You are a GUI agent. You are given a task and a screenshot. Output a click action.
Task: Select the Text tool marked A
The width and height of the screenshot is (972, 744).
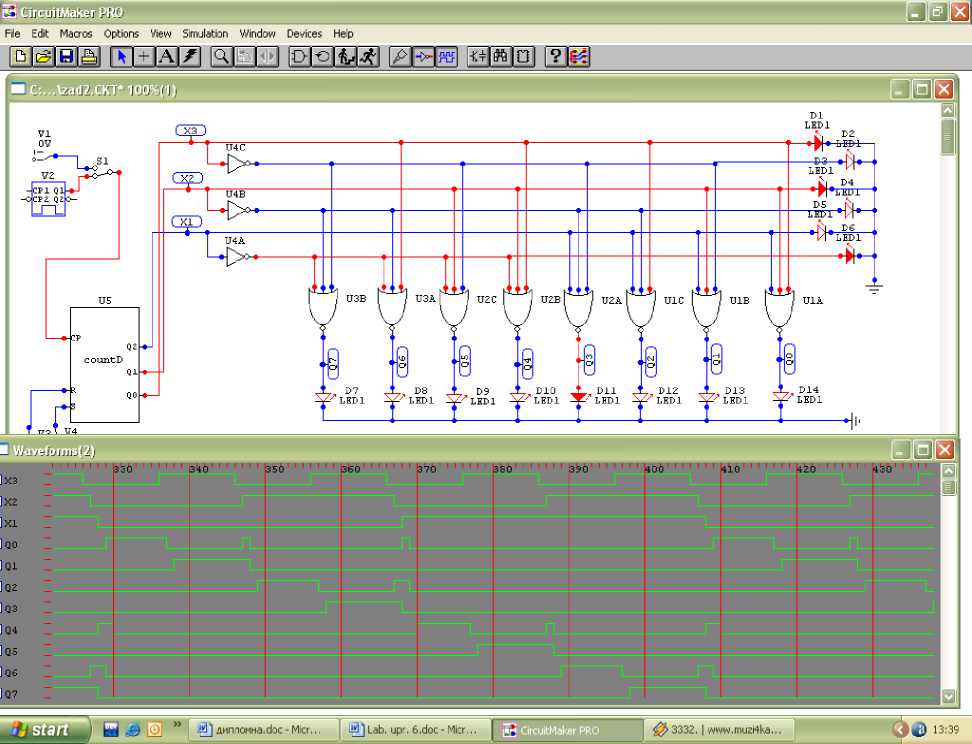167,57
